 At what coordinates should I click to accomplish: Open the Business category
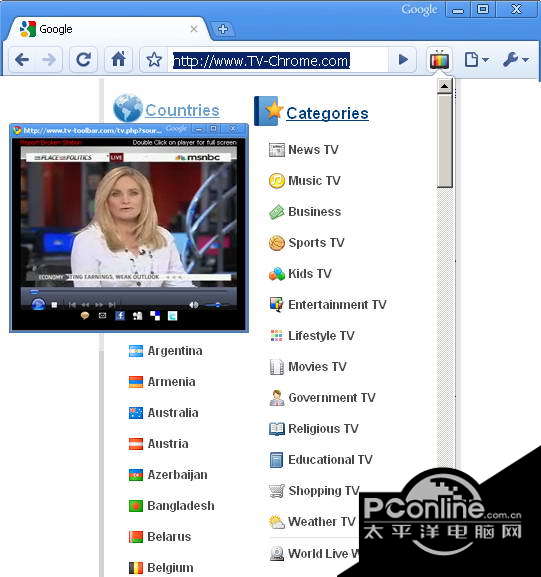[315, 212]
